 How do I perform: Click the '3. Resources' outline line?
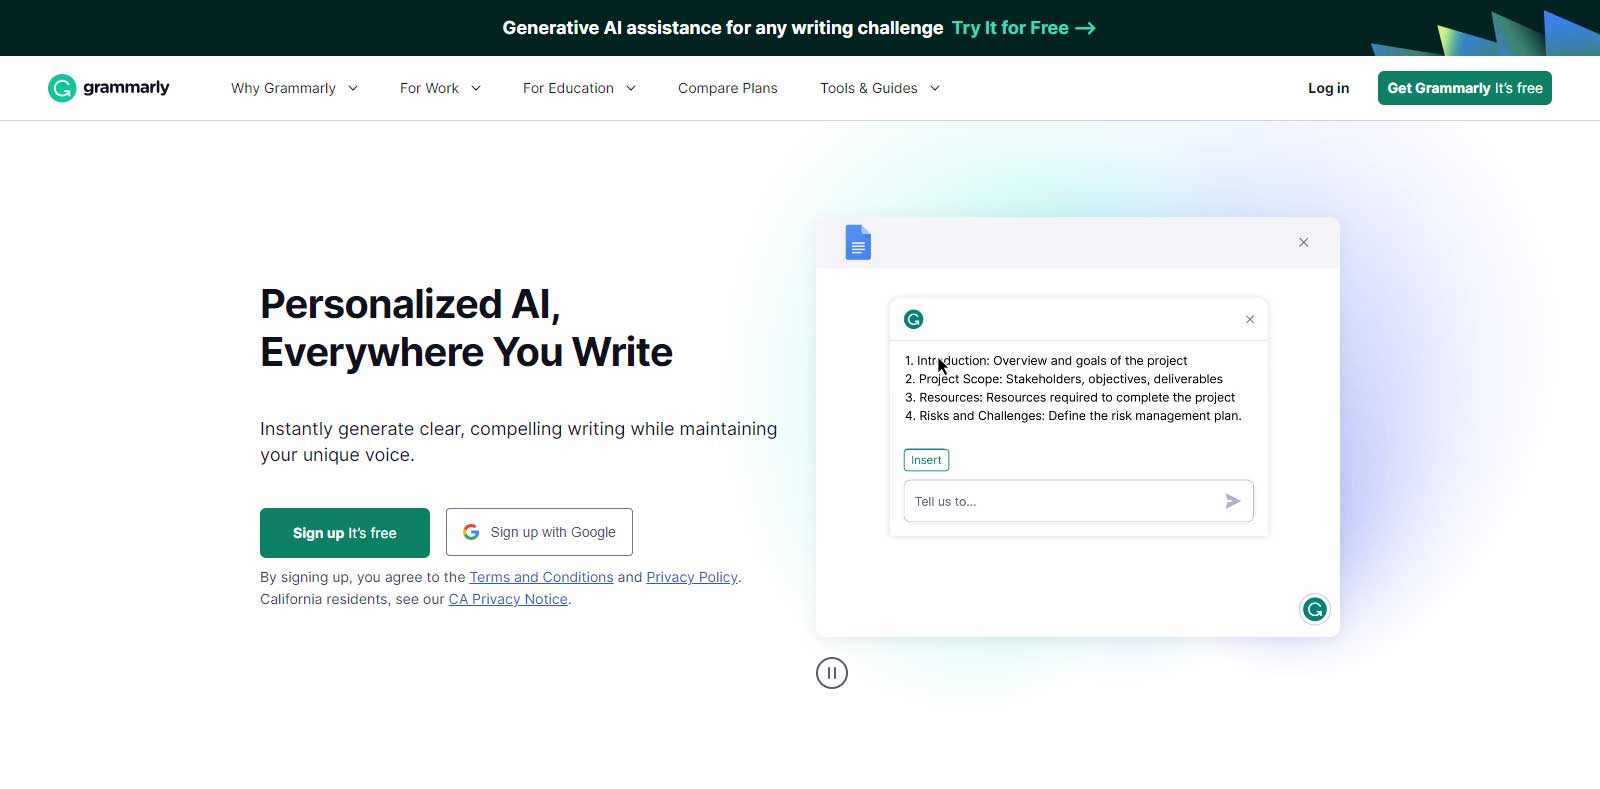tap(1070, 397)
